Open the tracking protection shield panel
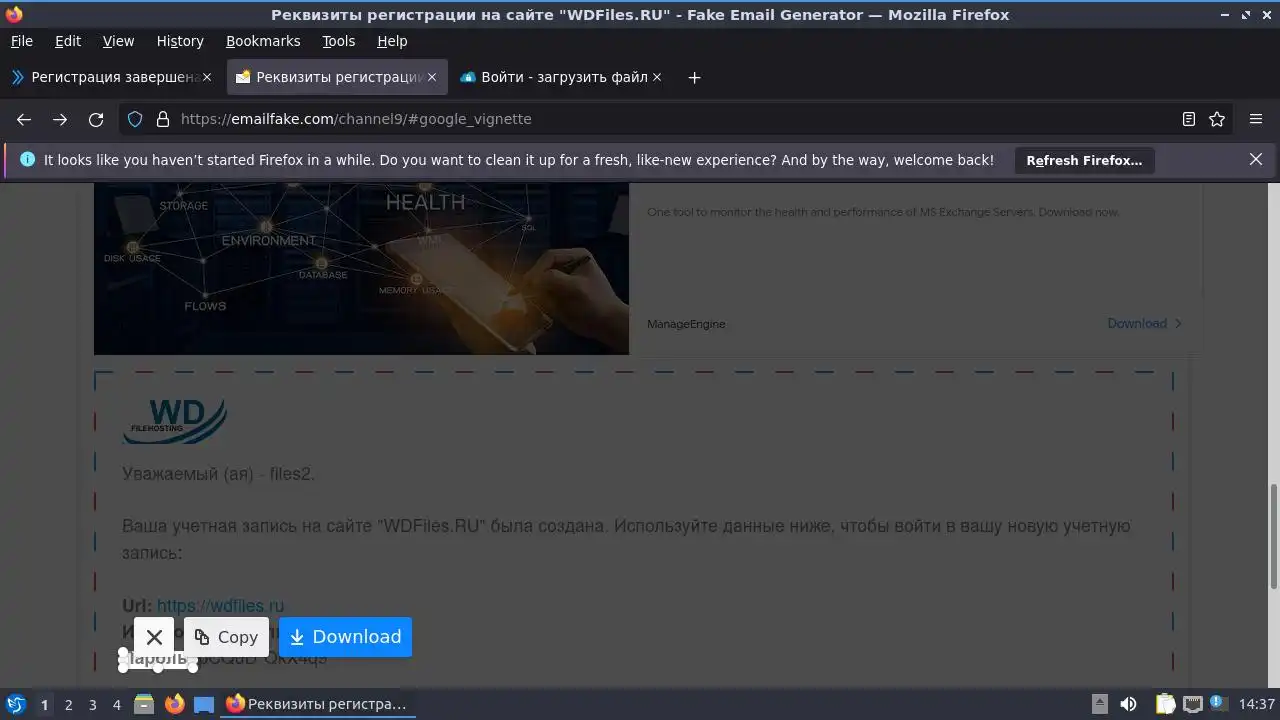The height and width of the screenshot is (720, 1280). (135, 119)
